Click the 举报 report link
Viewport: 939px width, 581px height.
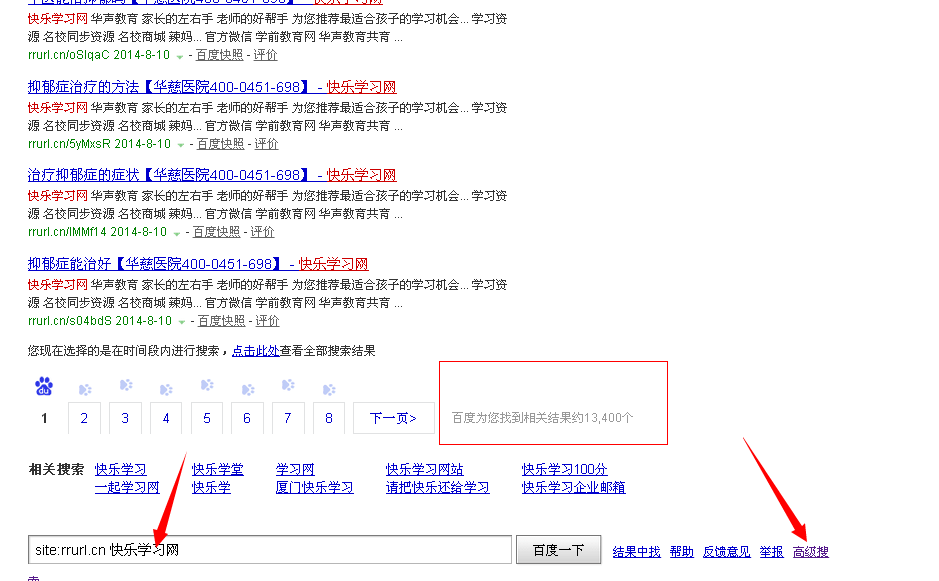pos(770,551)
